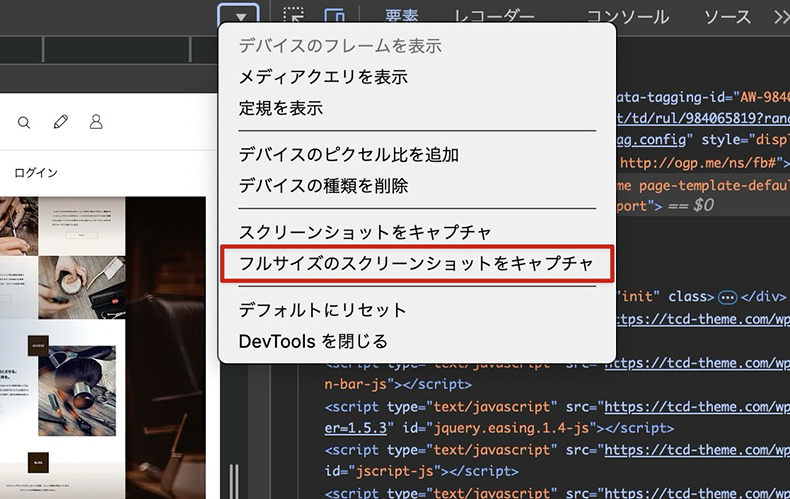This screenshot has height=499, width=790.
Task: Select DevTools を閉じる menu item
Action: tap(417, 341)
